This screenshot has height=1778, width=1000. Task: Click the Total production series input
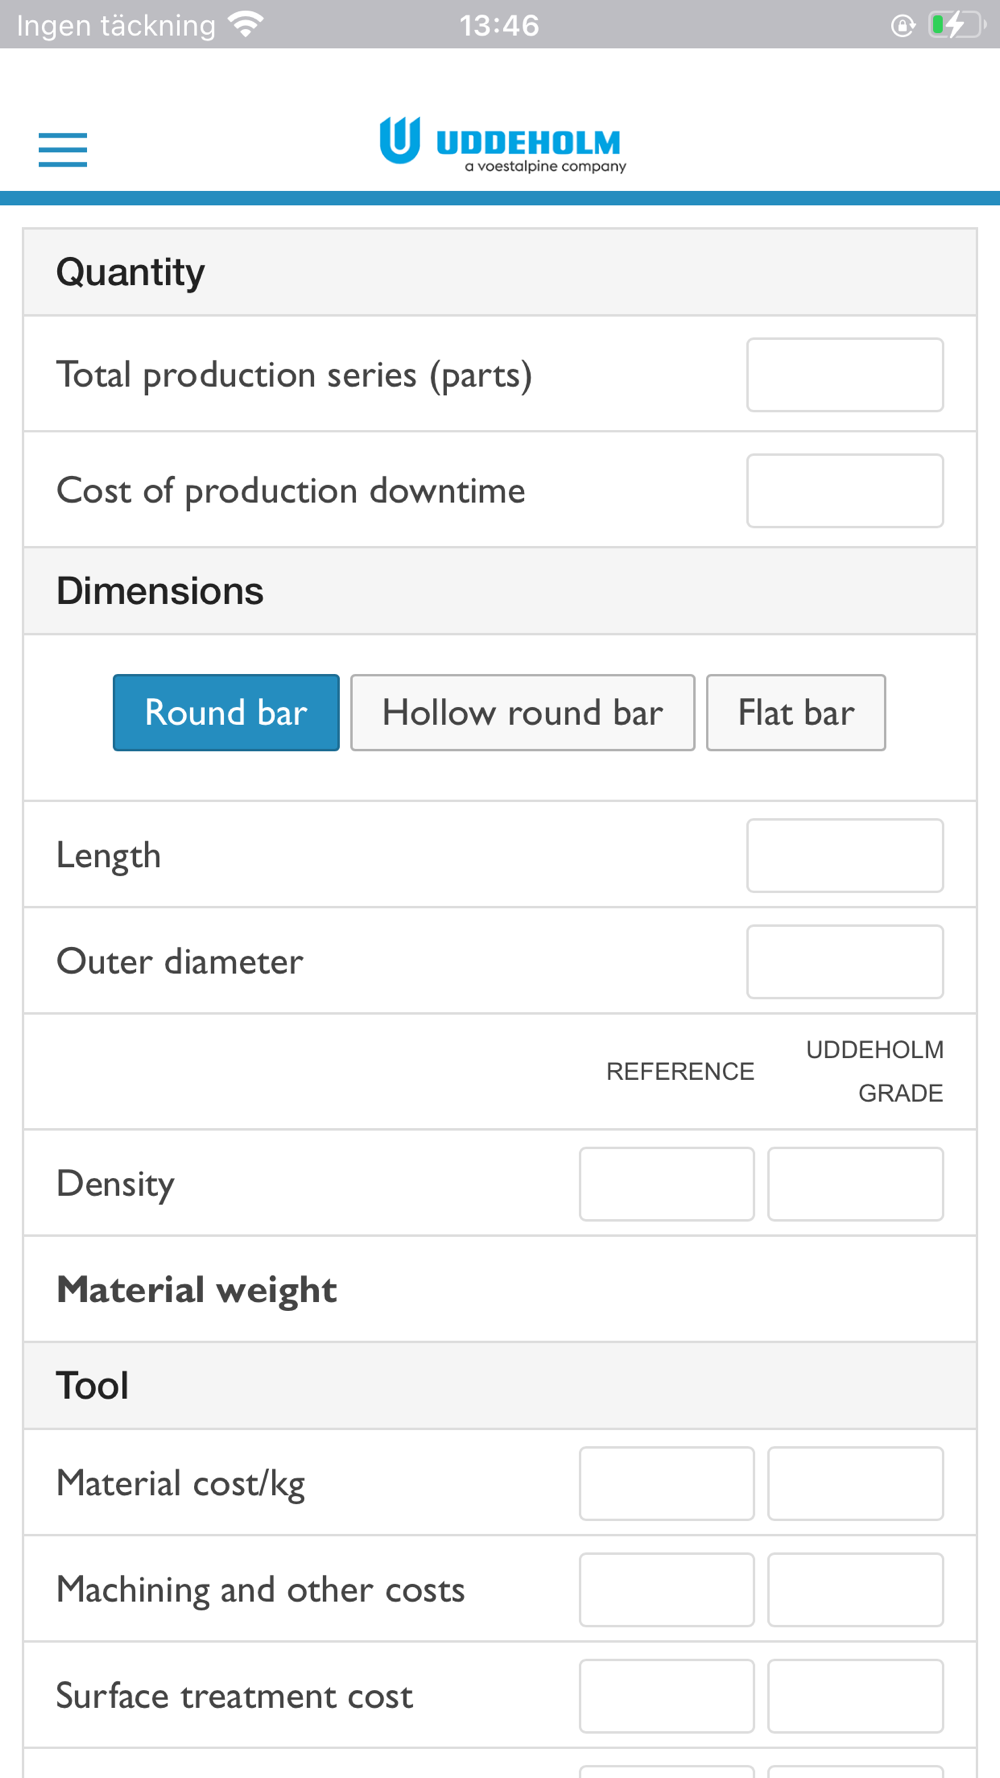(845, 375)
